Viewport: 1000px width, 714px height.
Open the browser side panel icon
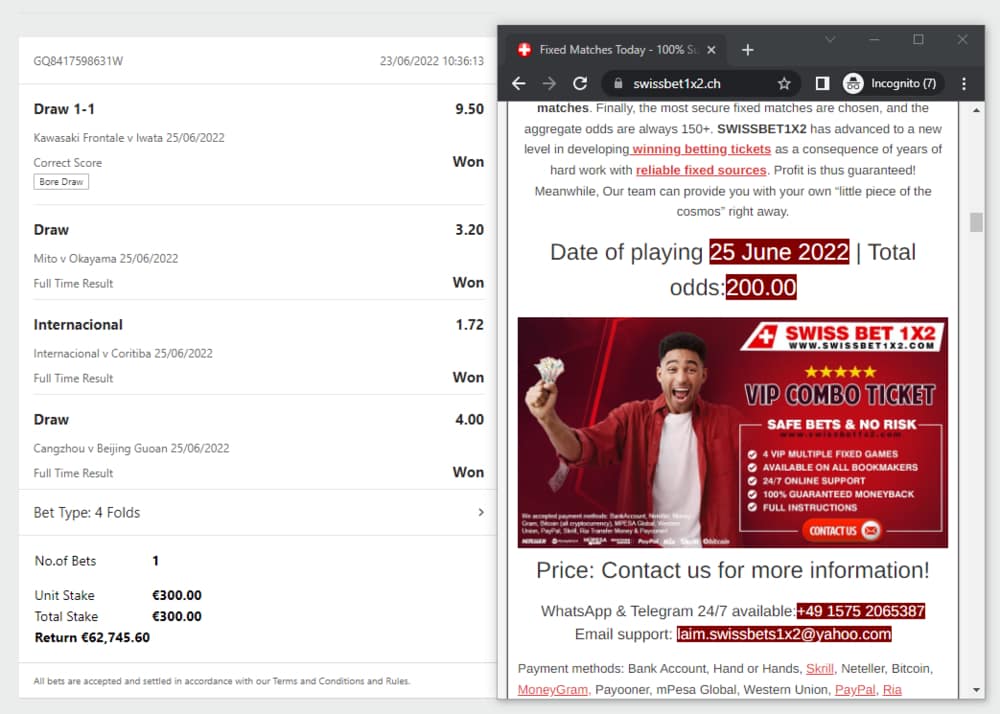[x=822, y=84]
